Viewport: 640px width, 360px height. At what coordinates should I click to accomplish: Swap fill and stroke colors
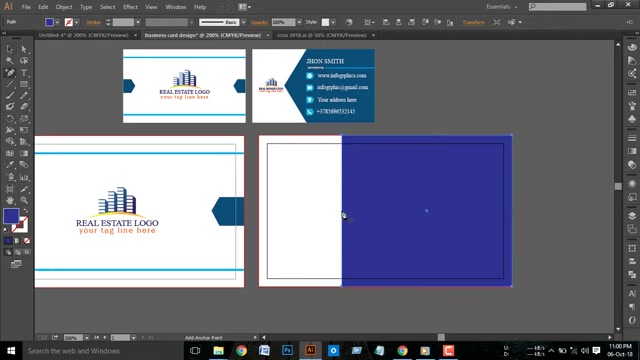coord(26,211)
